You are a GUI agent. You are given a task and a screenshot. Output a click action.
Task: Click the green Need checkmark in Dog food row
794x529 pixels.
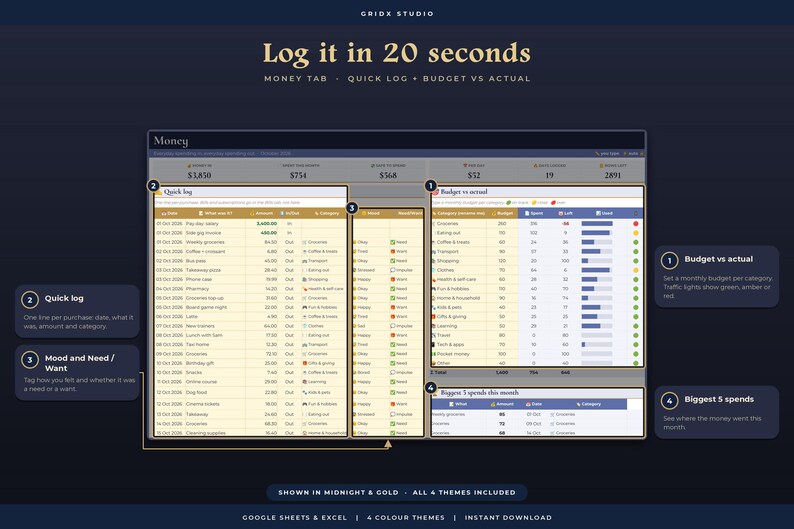coord(392,392)
